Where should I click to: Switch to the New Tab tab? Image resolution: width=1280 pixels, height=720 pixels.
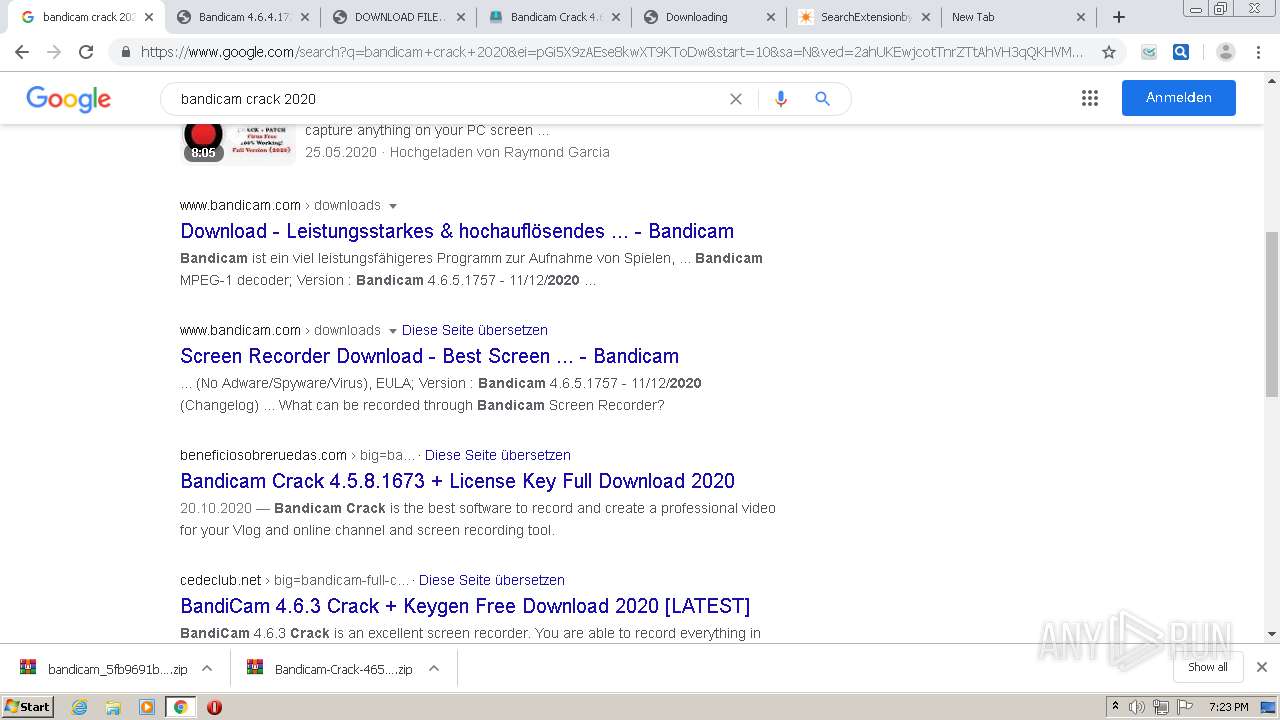coord(1017,17)
